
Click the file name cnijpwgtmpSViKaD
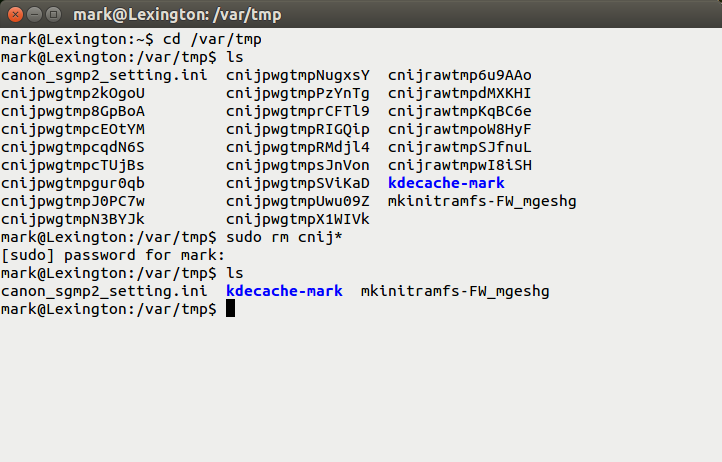tap(298, 183)
